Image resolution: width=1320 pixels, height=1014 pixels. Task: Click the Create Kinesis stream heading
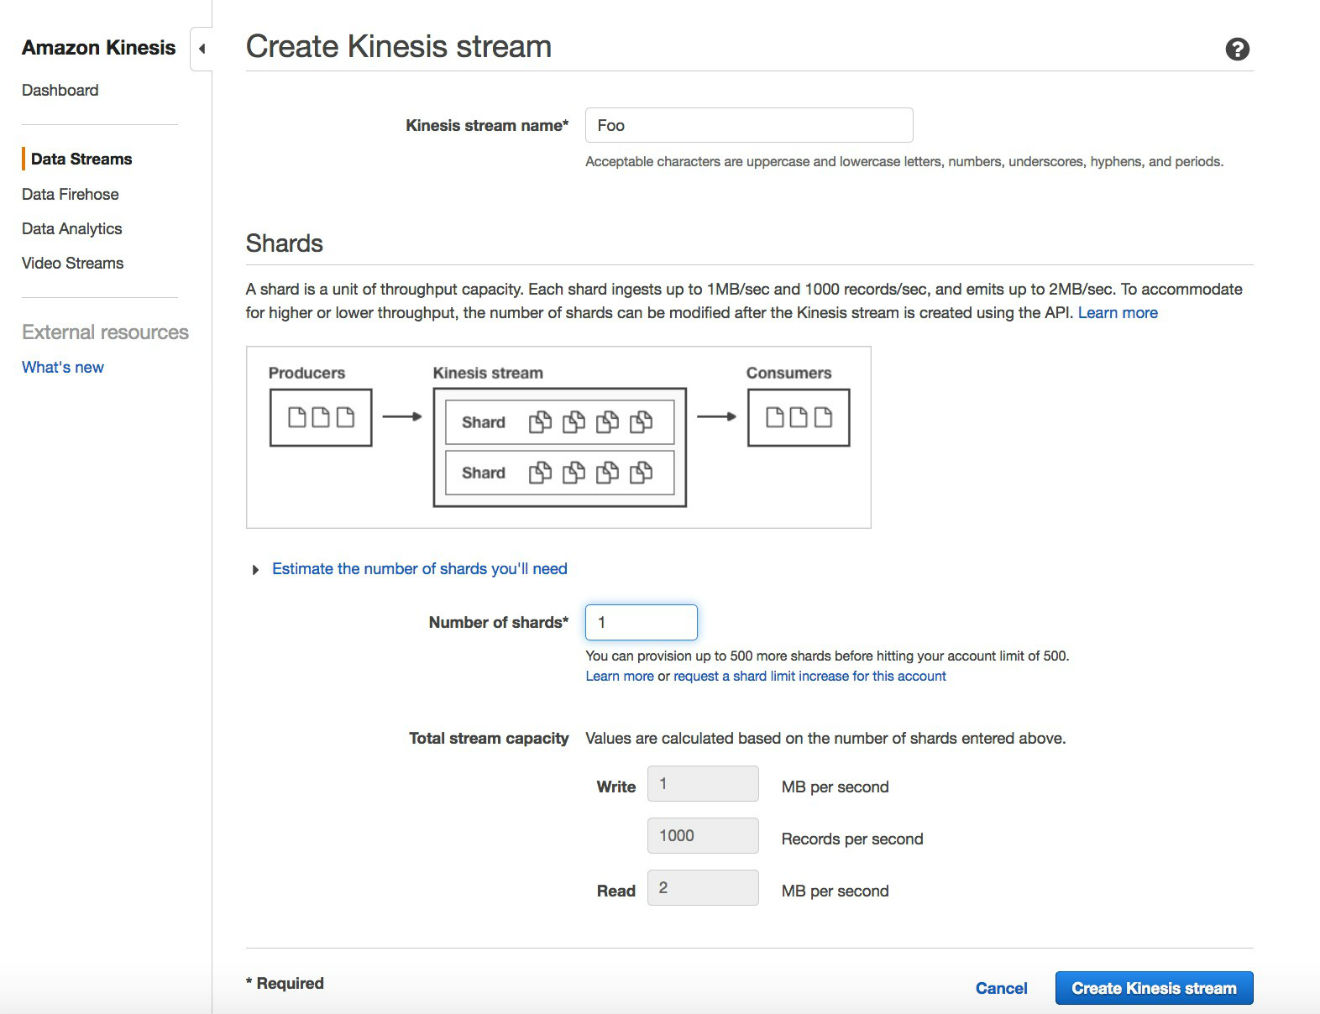pos(398,47)
